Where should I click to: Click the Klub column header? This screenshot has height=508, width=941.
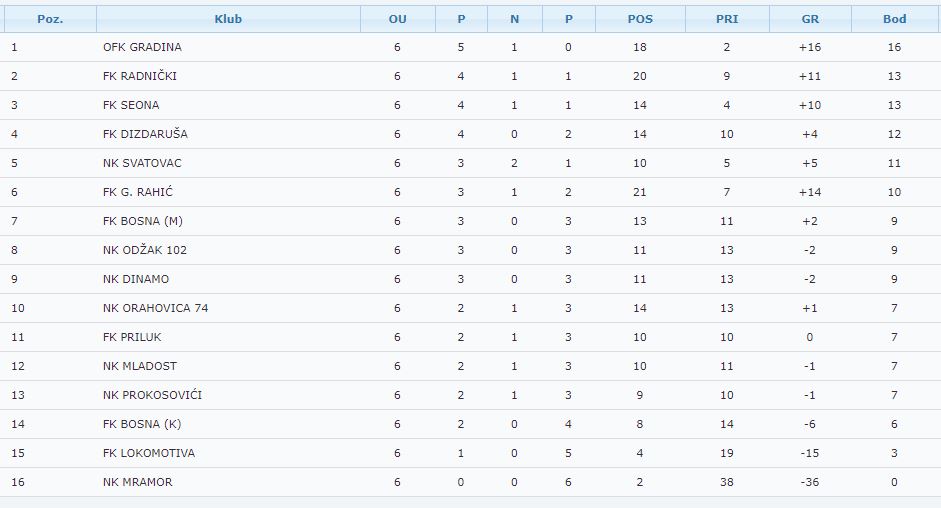[x=228, y=19]
